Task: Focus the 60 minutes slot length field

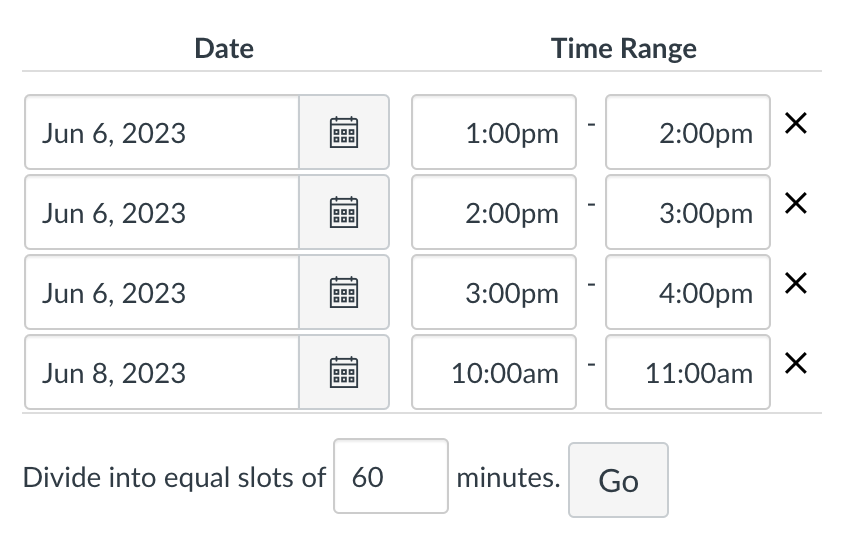Action: pos(391,476)
